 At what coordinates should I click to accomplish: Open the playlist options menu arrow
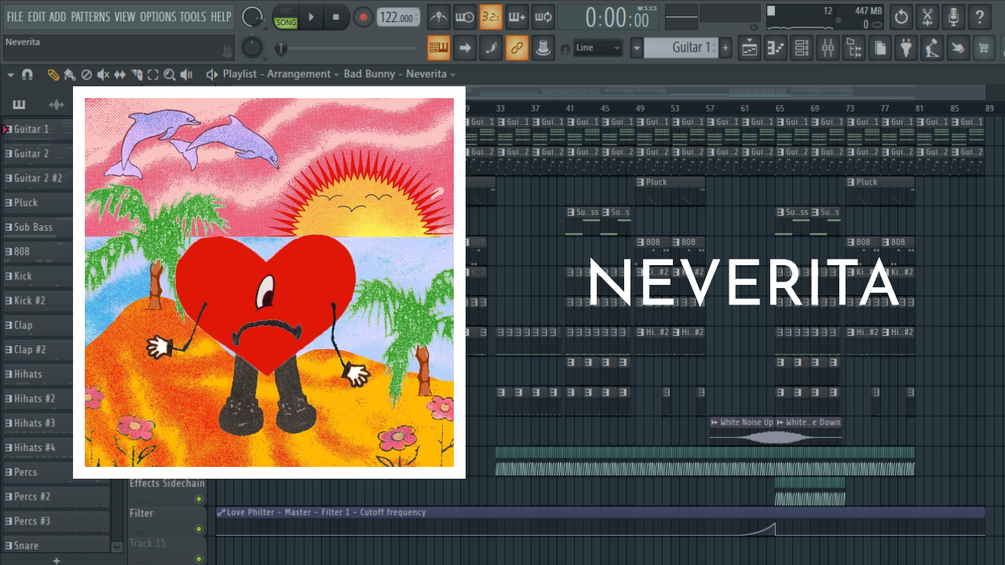click(x=10, y=75)
